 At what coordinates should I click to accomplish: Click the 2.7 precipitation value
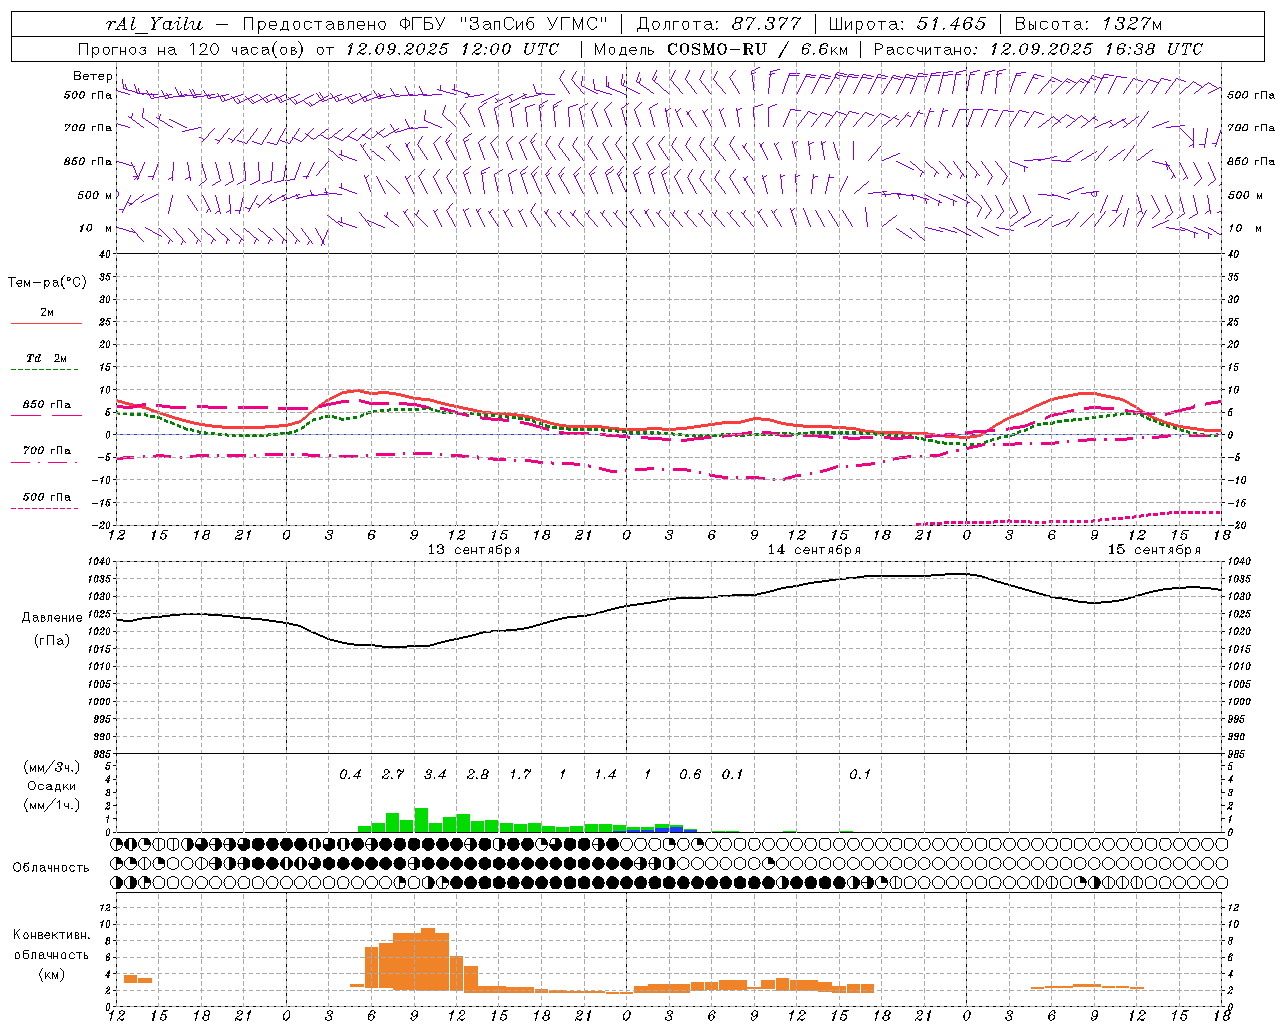tap(393, 775)
